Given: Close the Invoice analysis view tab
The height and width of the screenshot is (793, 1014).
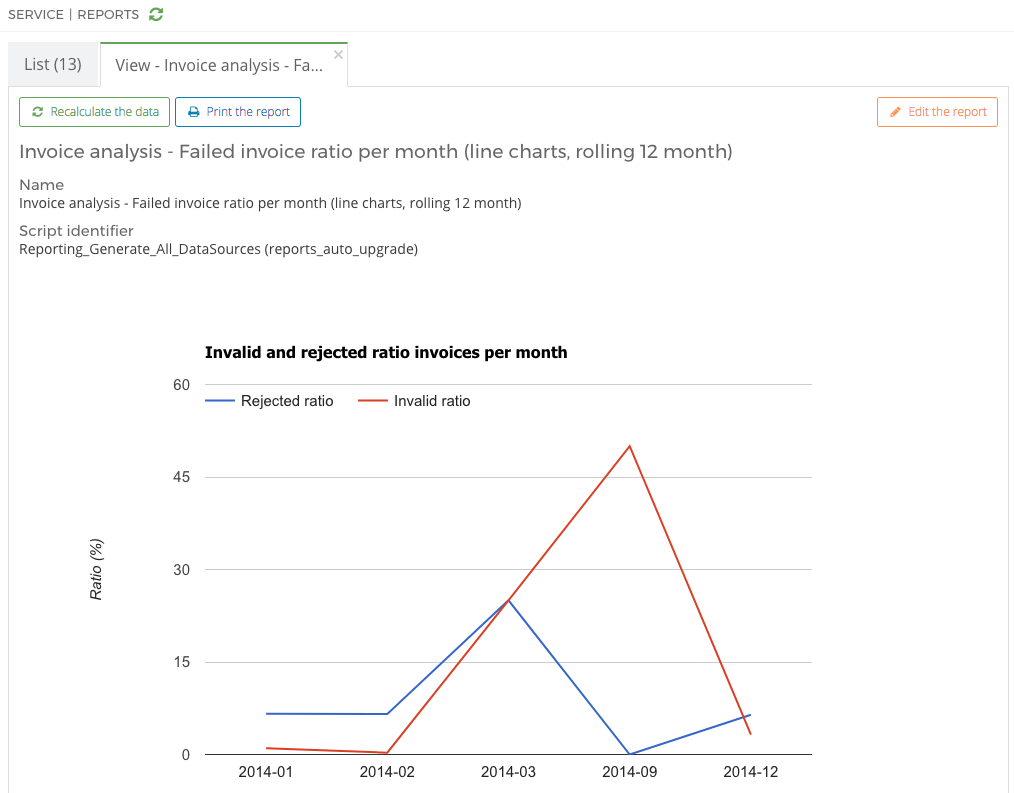Looking at the screenshot, I should [338, 55].
